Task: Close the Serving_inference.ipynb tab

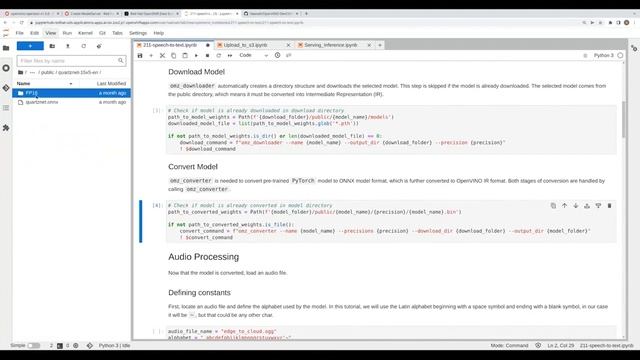Action: point(369,45)
